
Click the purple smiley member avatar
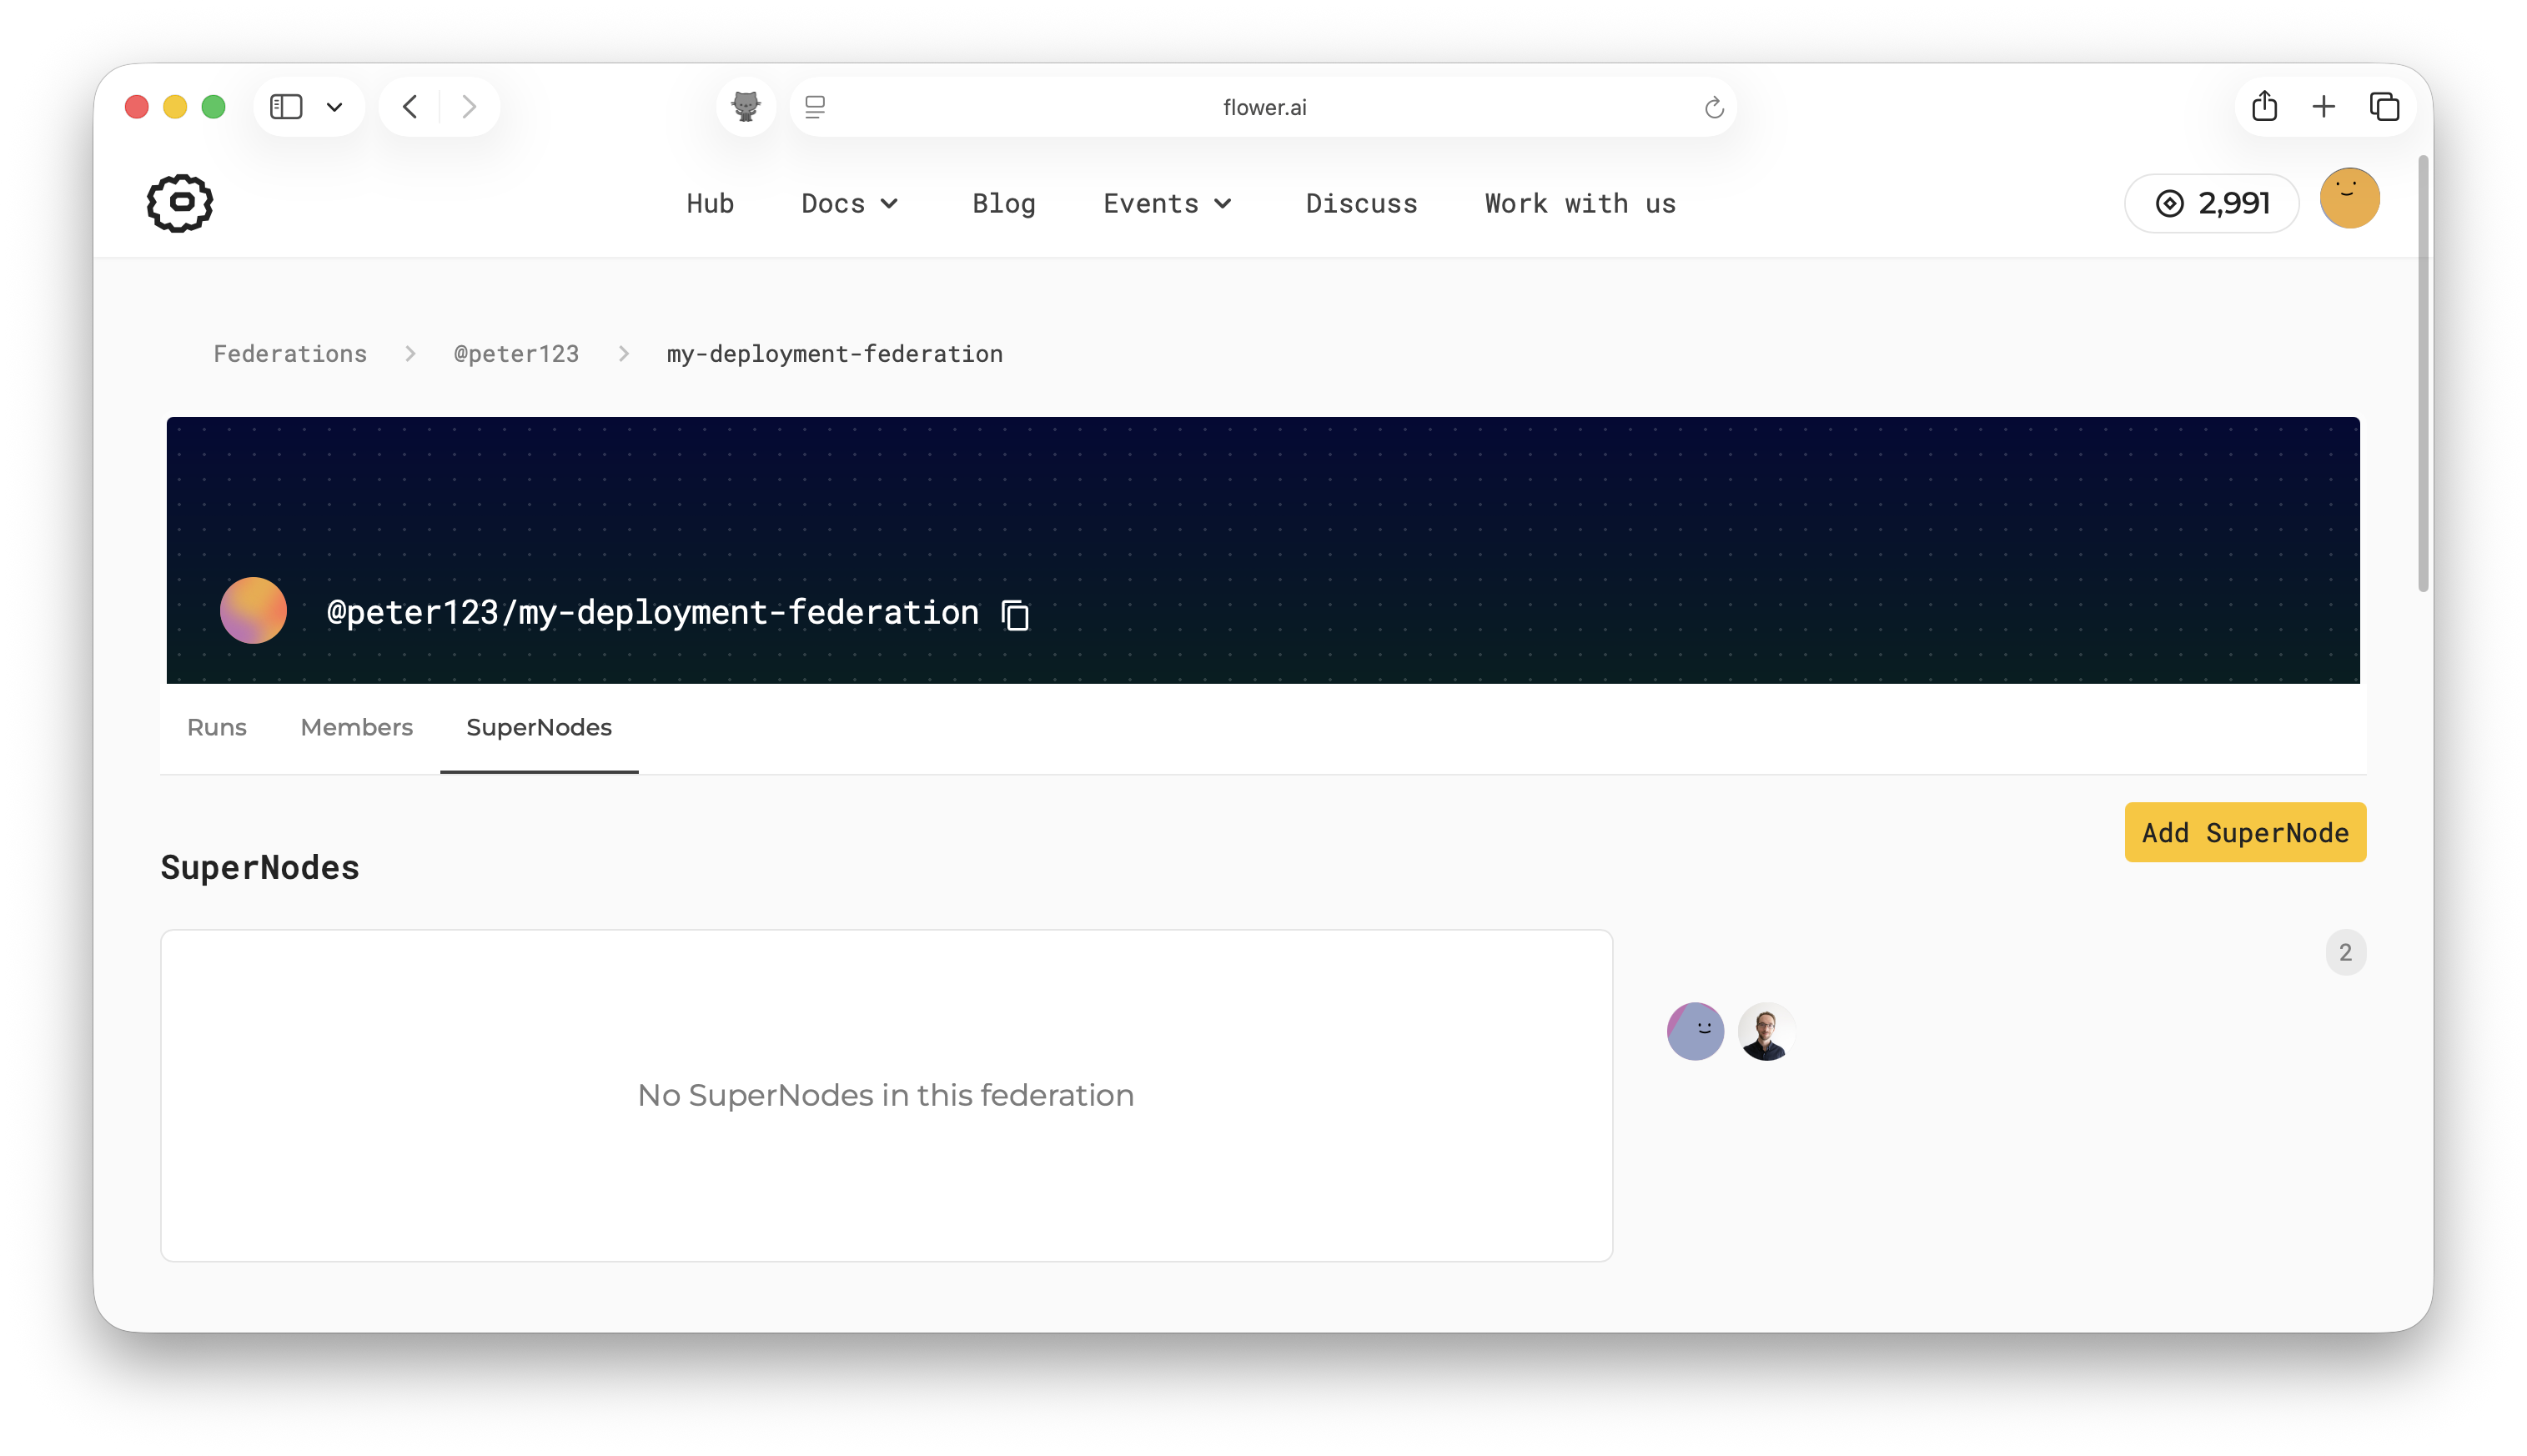(1695, 1031)
